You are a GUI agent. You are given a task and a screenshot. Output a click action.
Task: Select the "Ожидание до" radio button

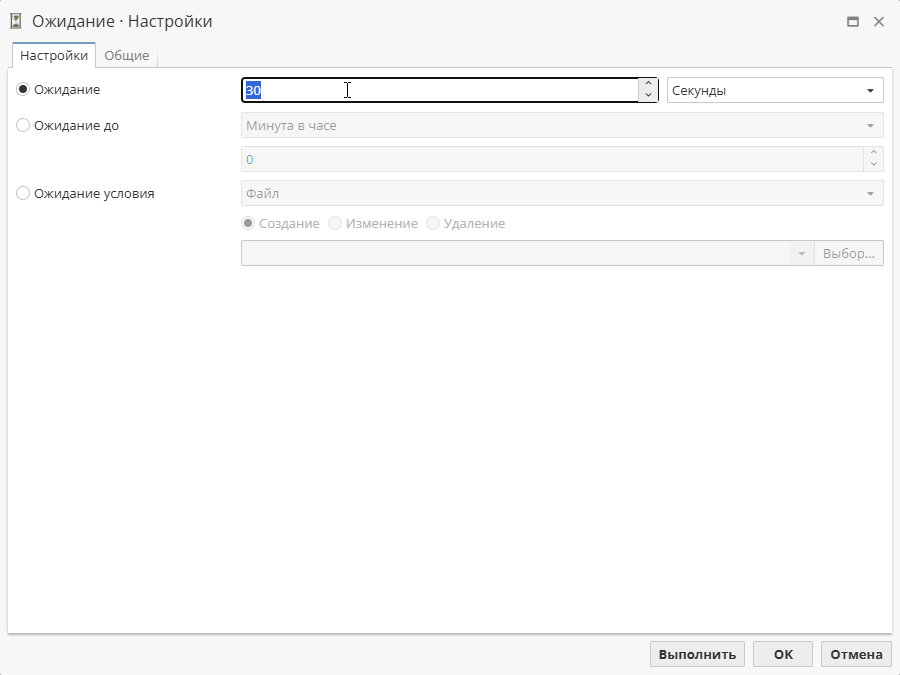click(22, 125)
